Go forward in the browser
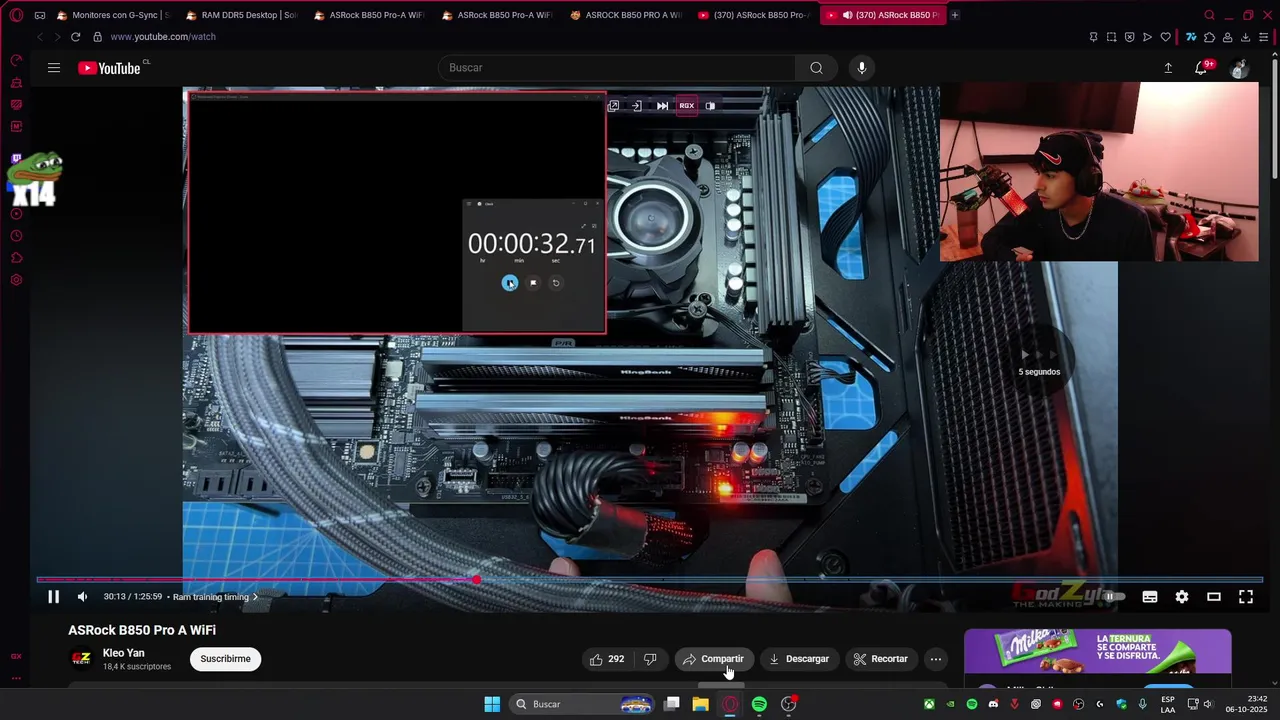 (57, 37)
